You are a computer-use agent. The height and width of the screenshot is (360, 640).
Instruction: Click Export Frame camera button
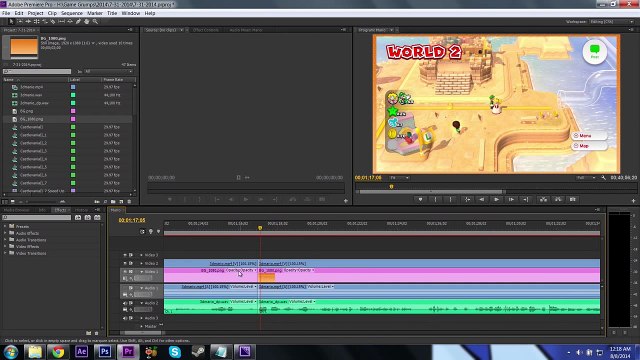(573, 199)
